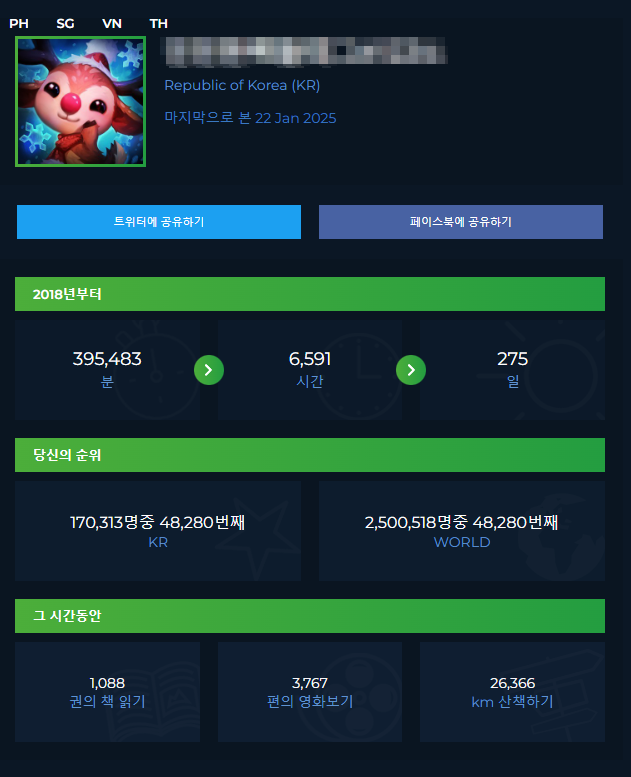The image size is (631, 777).
Task: Share on Facebook with the purple button
Action: (x=460, y=222)
